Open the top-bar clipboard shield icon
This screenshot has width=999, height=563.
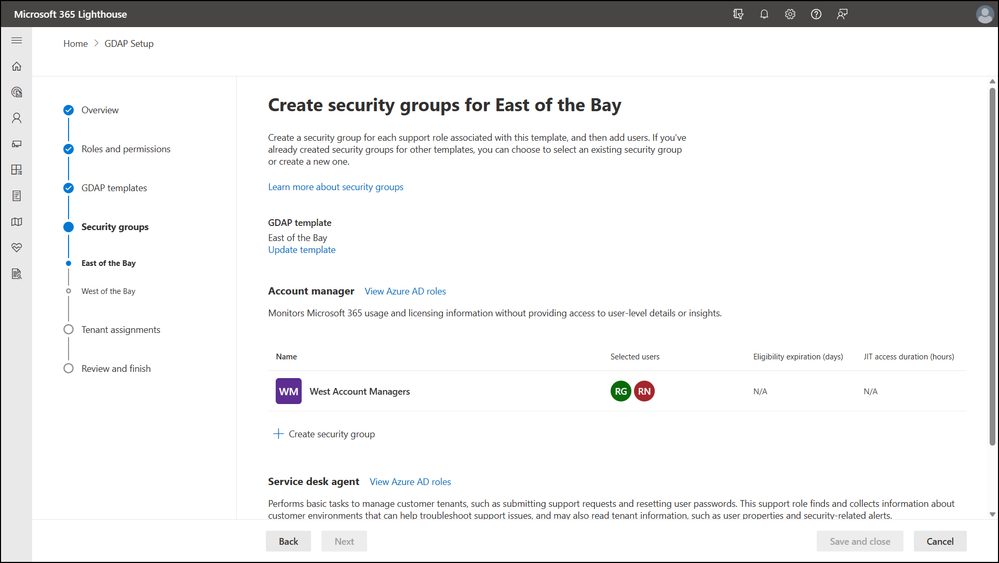(x=738, y=14)
